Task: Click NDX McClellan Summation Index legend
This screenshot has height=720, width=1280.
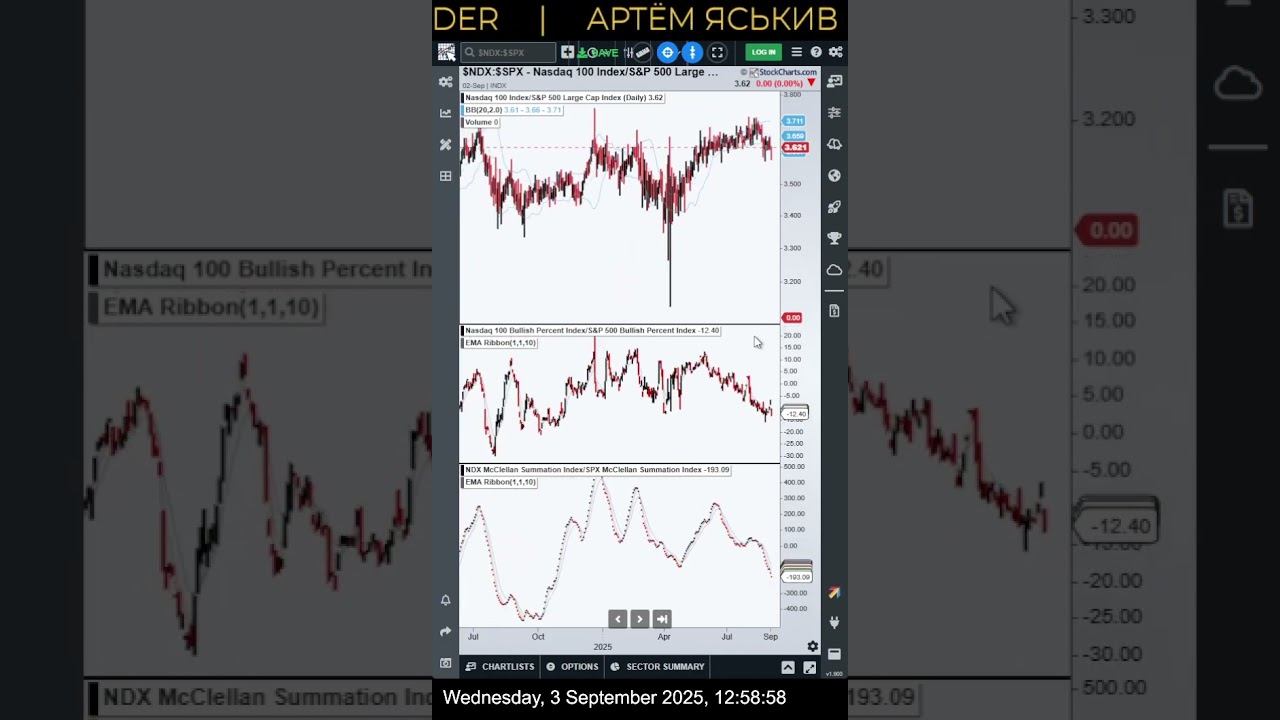Action: pyautogui.click(x=597, y=470)
